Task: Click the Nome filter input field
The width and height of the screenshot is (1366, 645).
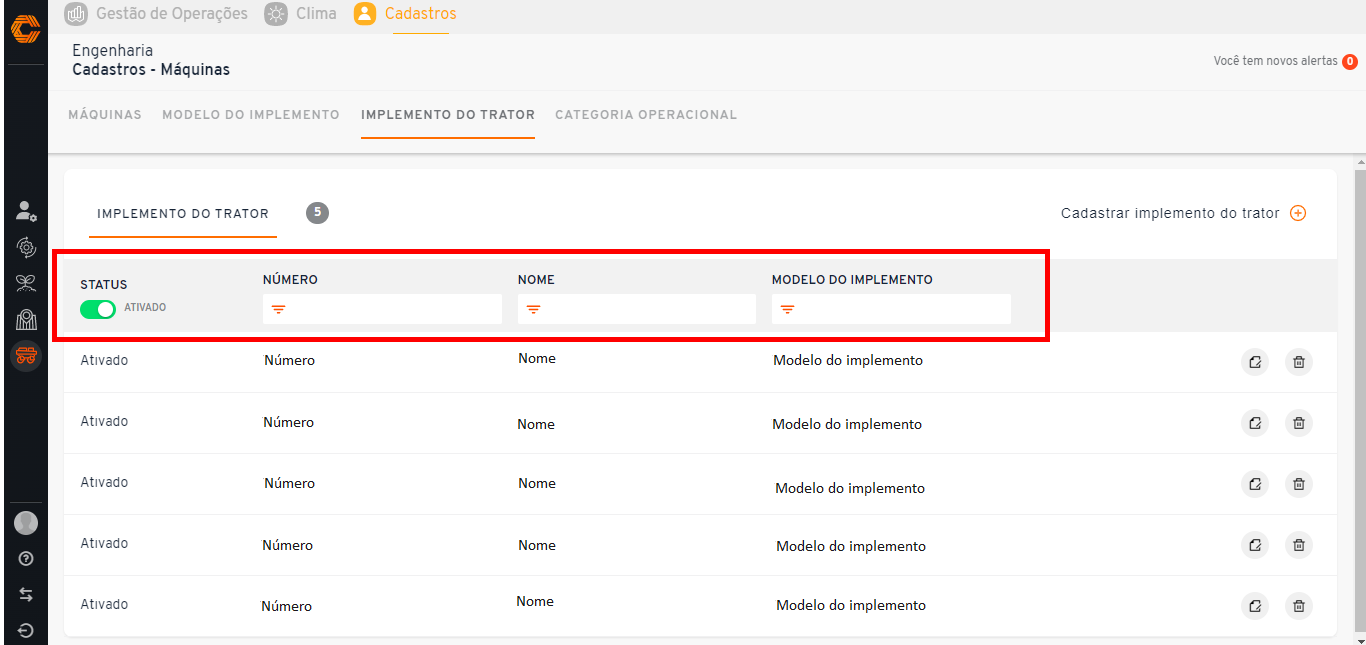Action: click(x=637, y=309)
